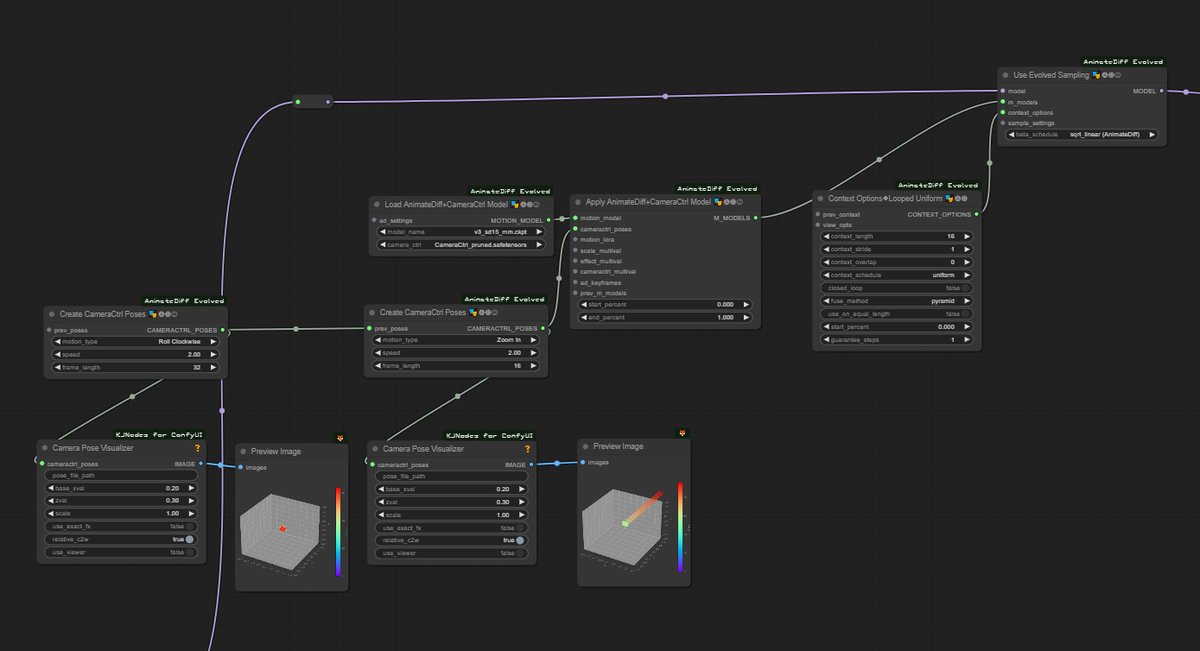Screen dimensions: 1200x651
Task: Toggle use_viewer on left Camera Pose Visualizer
Action: click(x=120, y=552)
